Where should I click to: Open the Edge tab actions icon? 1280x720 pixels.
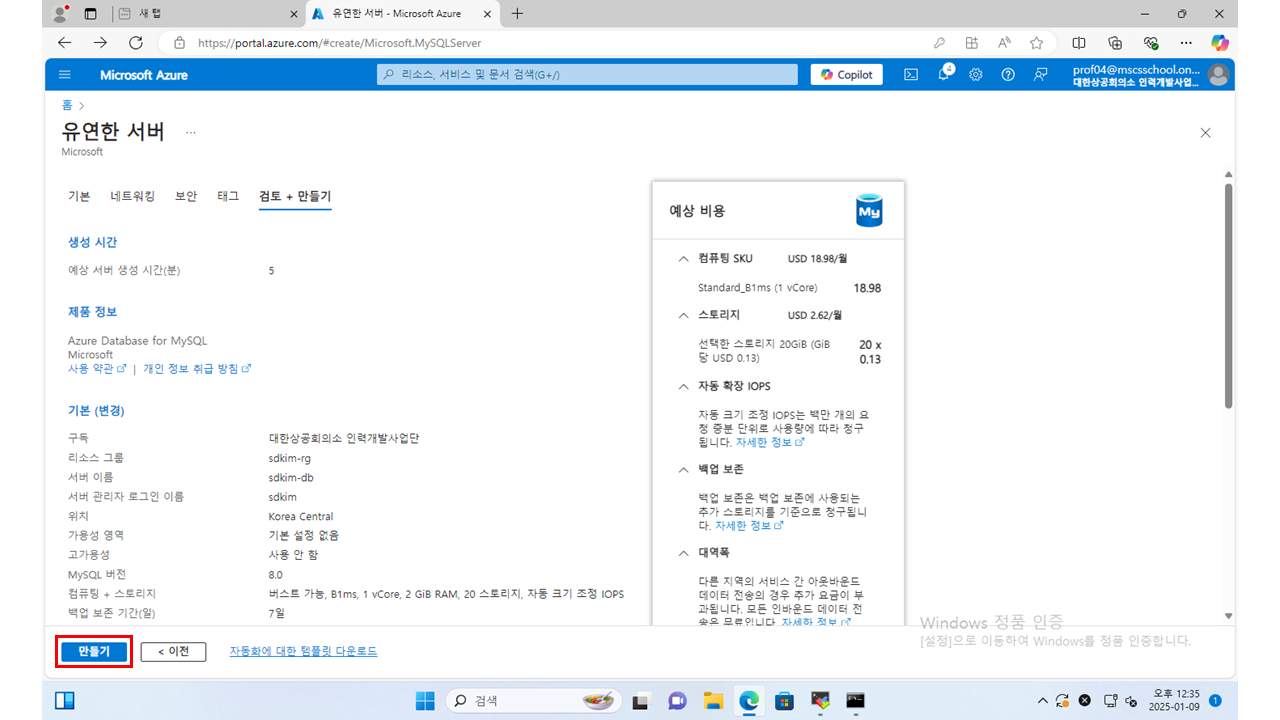[91, 14]
